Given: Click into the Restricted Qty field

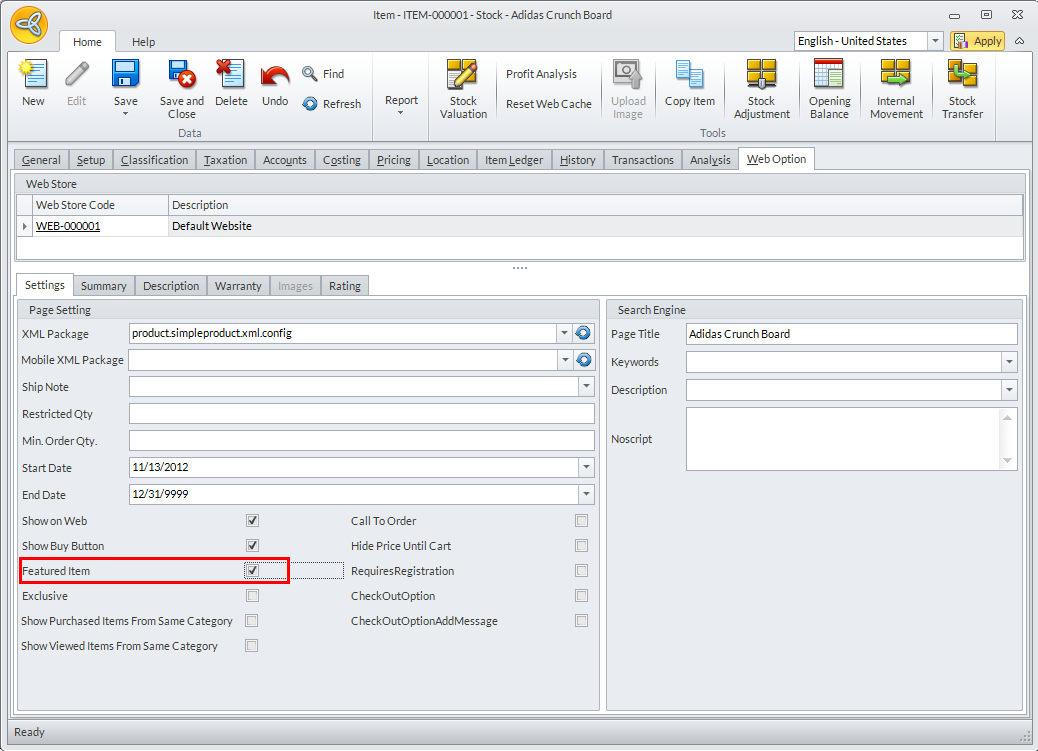Looking at the screenshot, I should pyautogui.click(x=361, y=414).
